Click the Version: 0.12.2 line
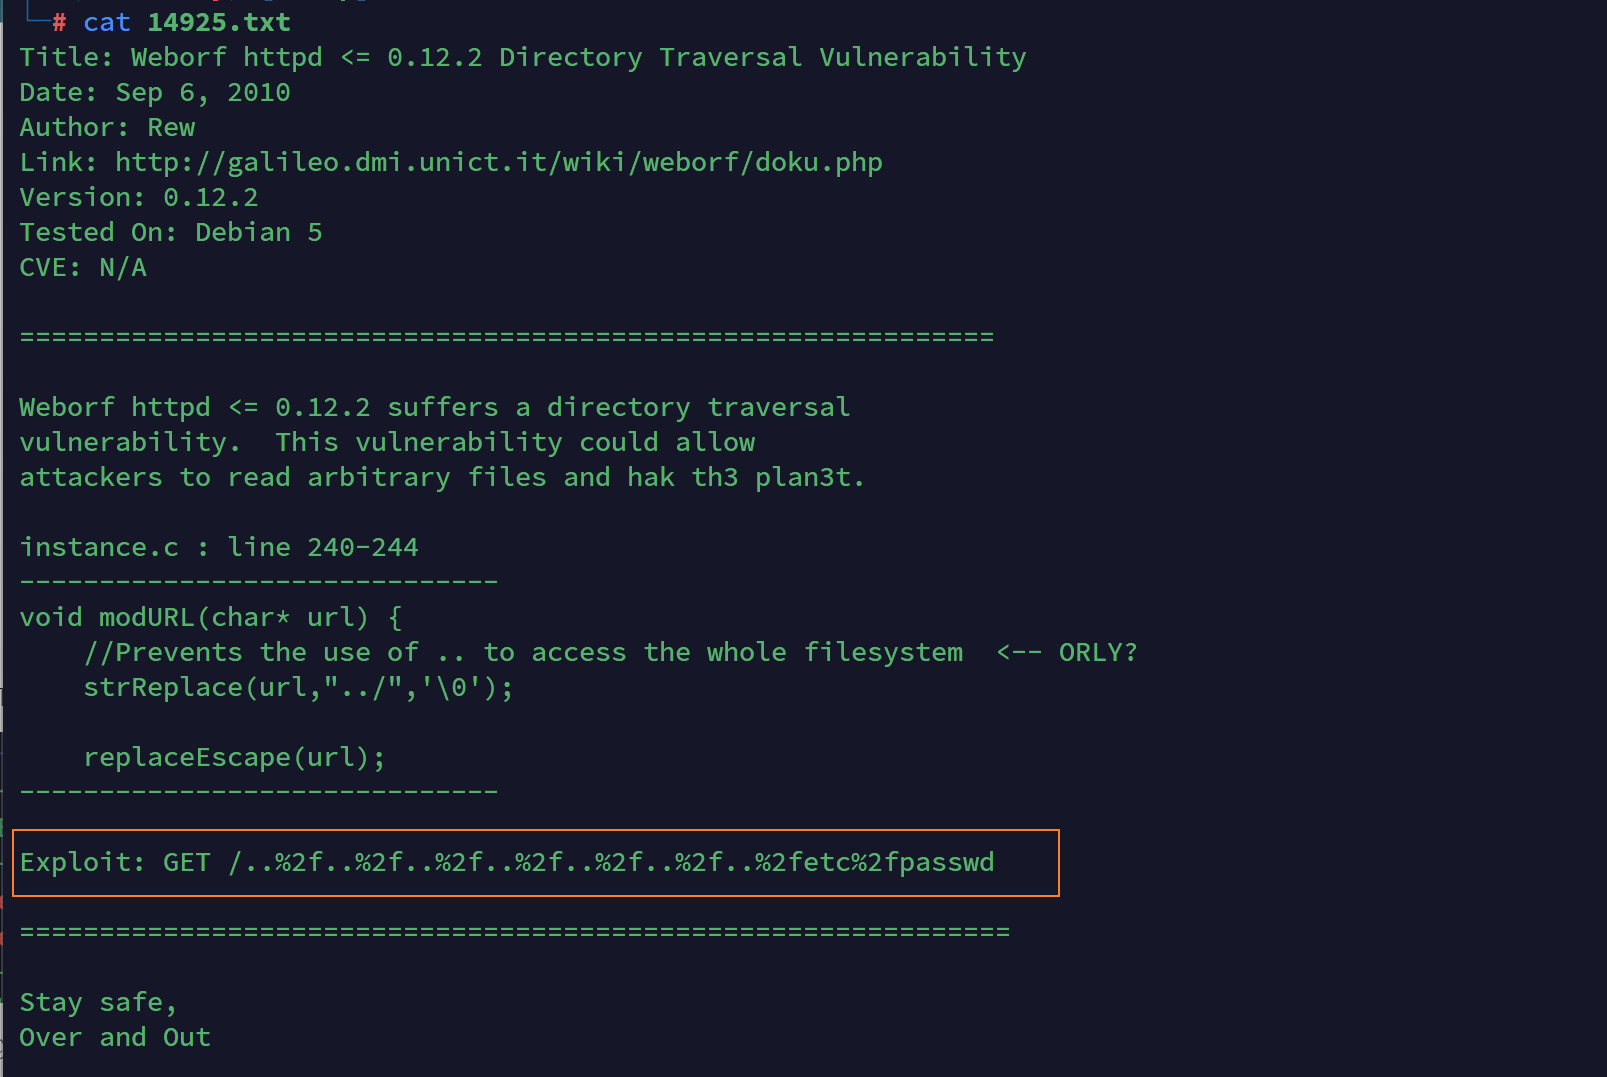Viewport: 1607px width, 1077px height. pyautogui.click(x=139, y=197)
